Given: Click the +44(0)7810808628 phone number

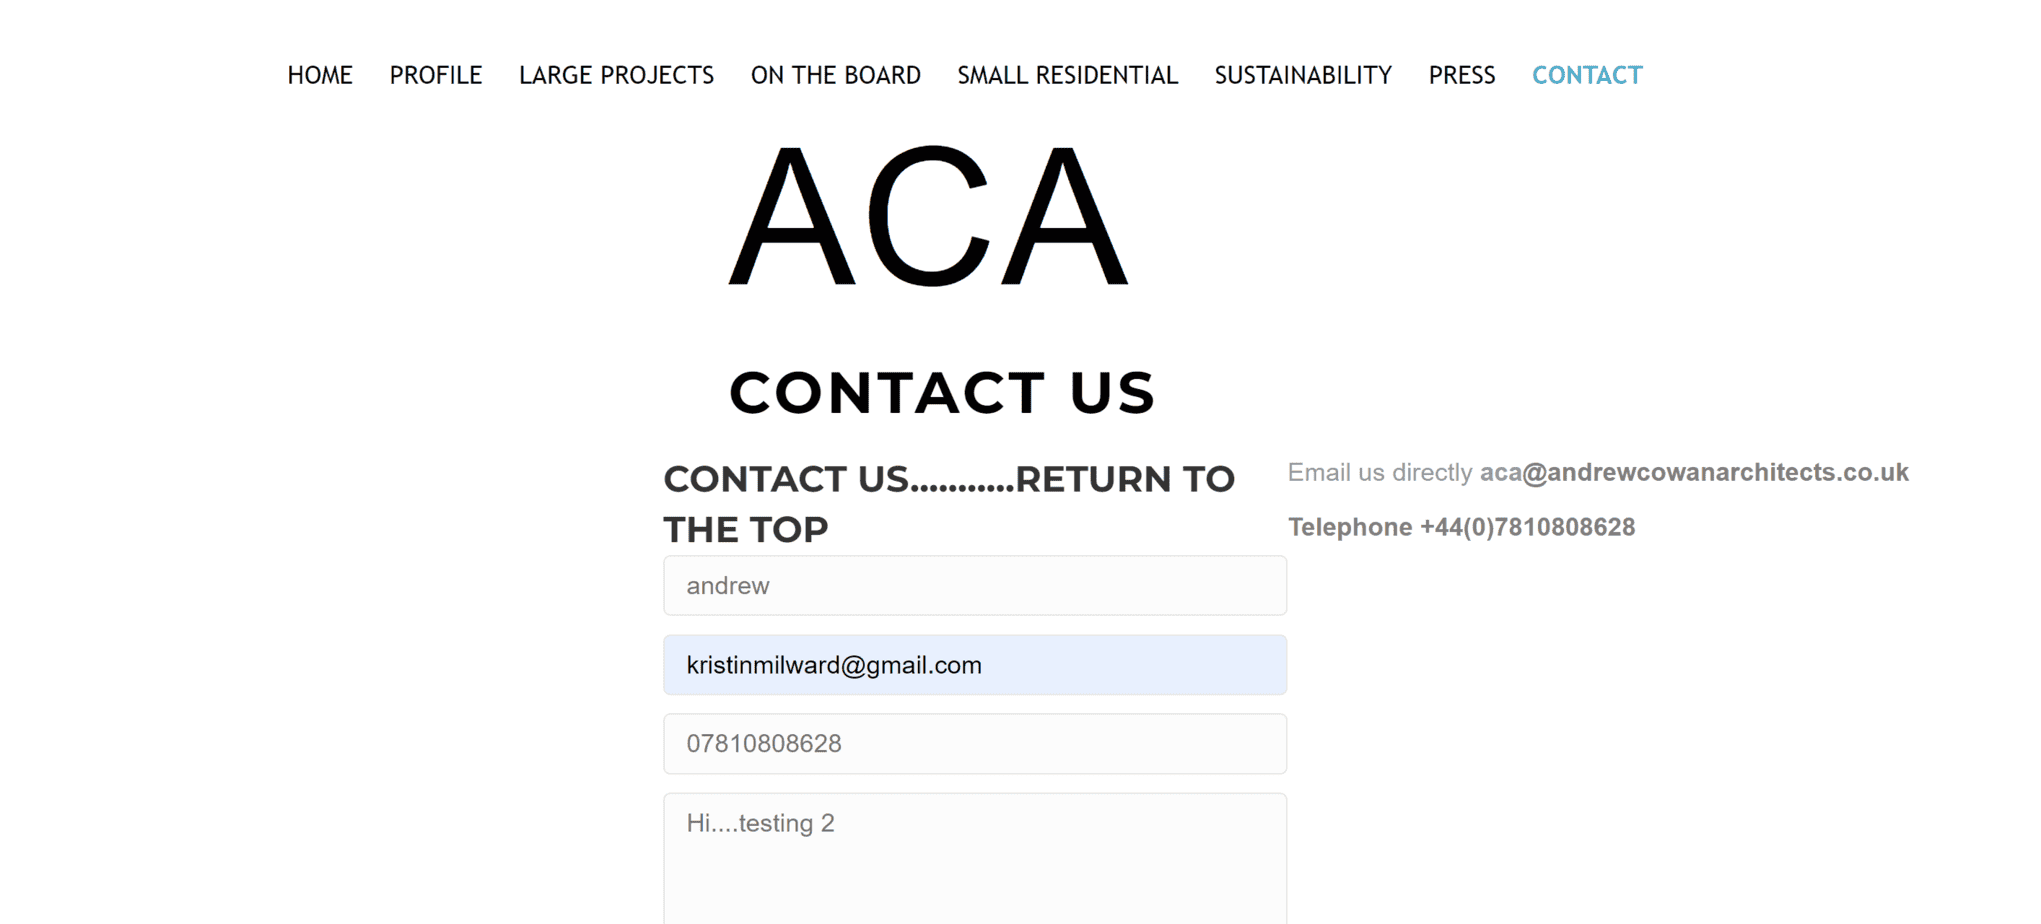Looking at the screenshot, I should [x=1528, y=528].
